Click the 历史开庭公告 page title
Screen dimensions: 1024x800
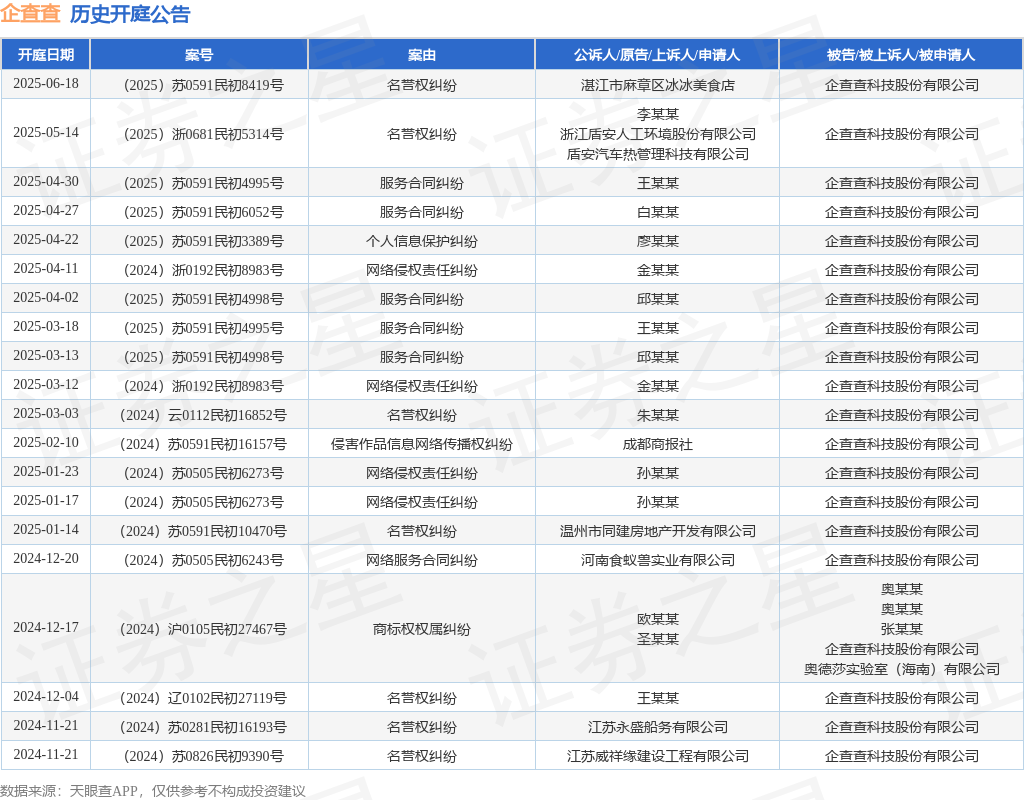click(x=129, y=14)
